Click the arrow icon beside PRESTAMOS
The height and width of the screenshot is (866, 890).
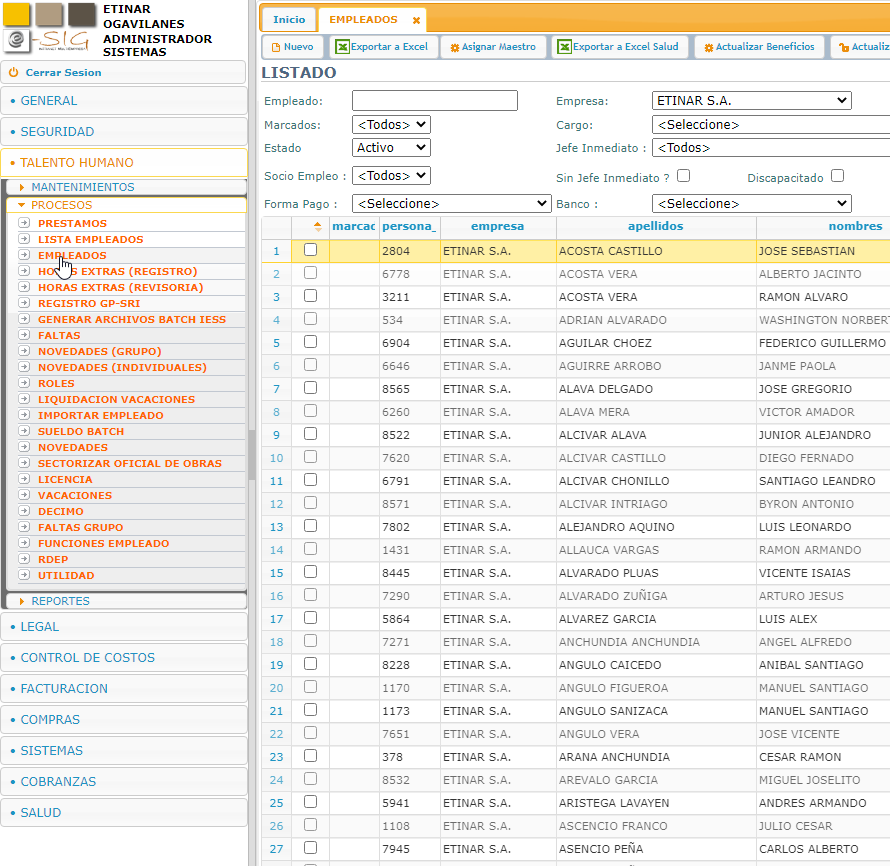[24, 224]
